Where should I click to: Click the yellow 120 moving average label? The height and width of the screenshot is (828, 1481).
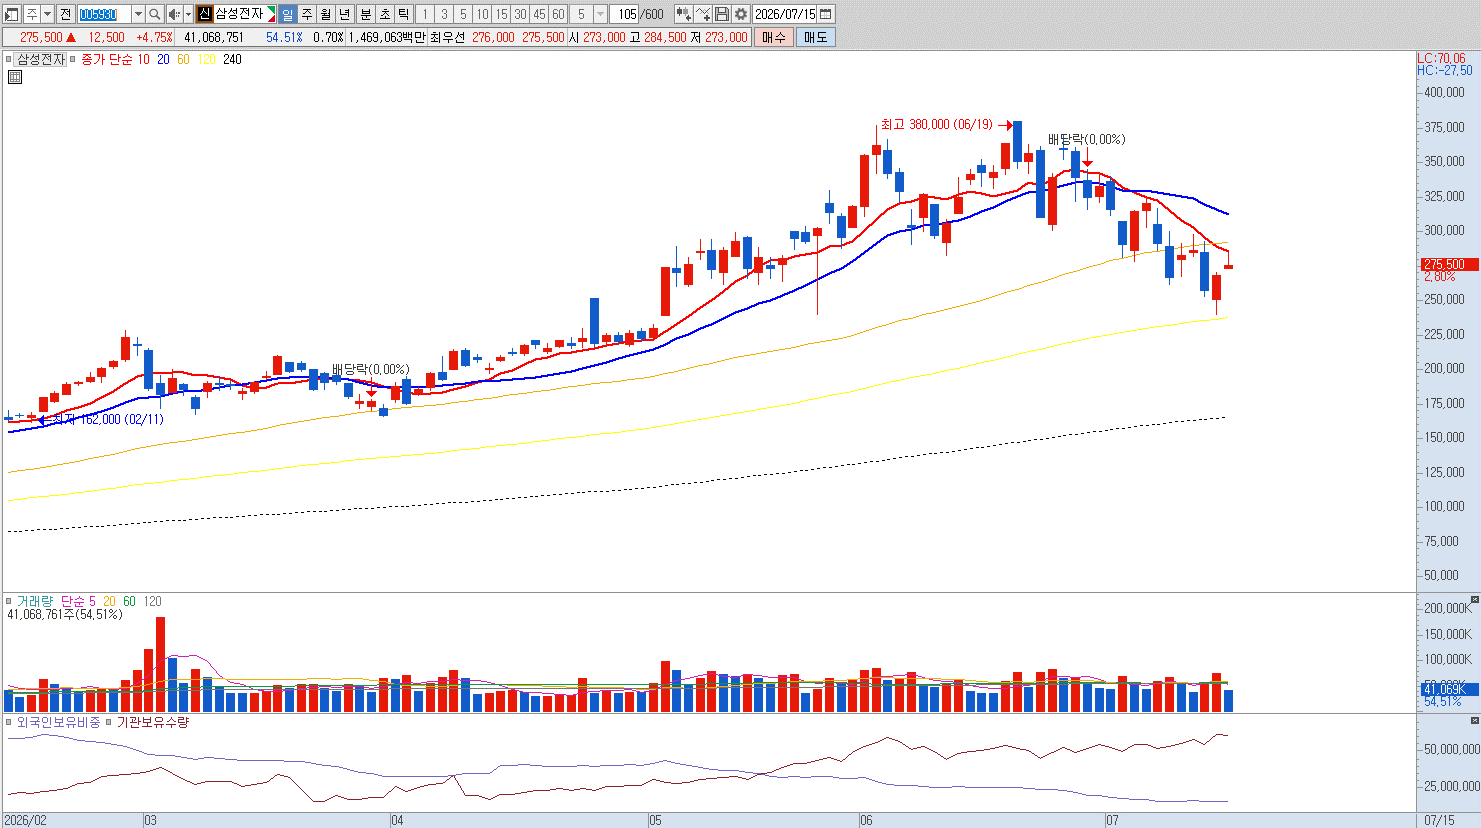pos(206,59)
